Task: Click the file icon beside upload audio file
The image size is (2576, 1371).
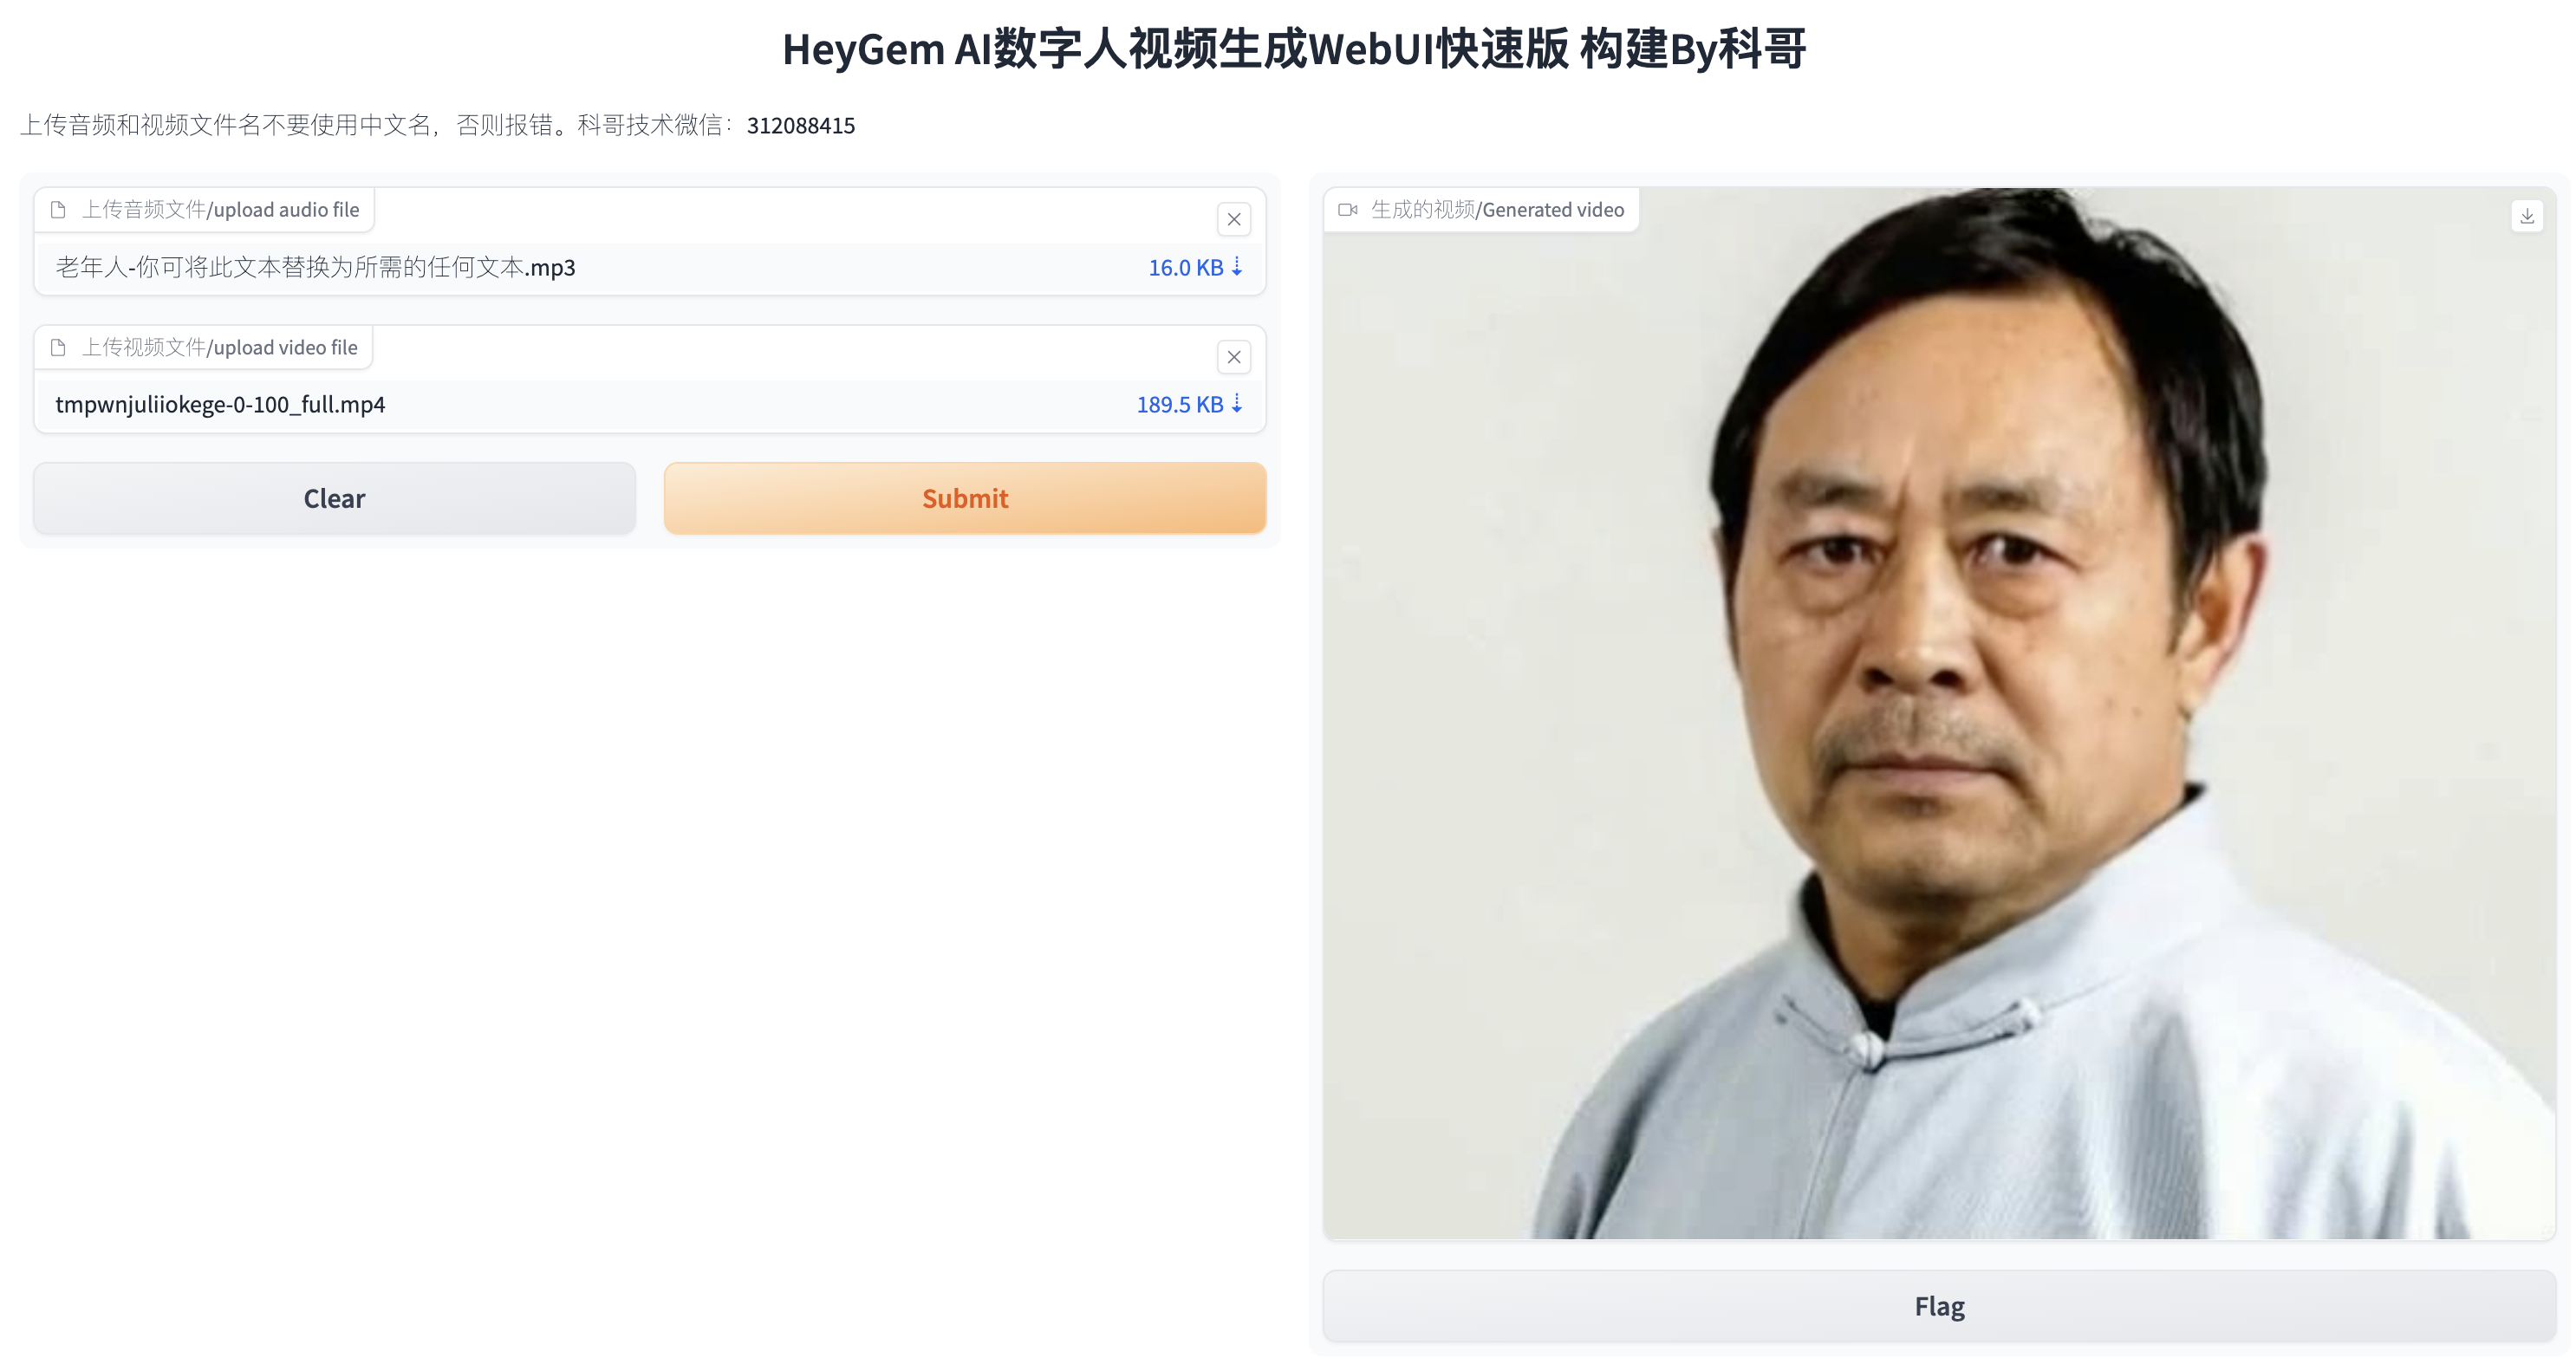Action: point(58,210)
